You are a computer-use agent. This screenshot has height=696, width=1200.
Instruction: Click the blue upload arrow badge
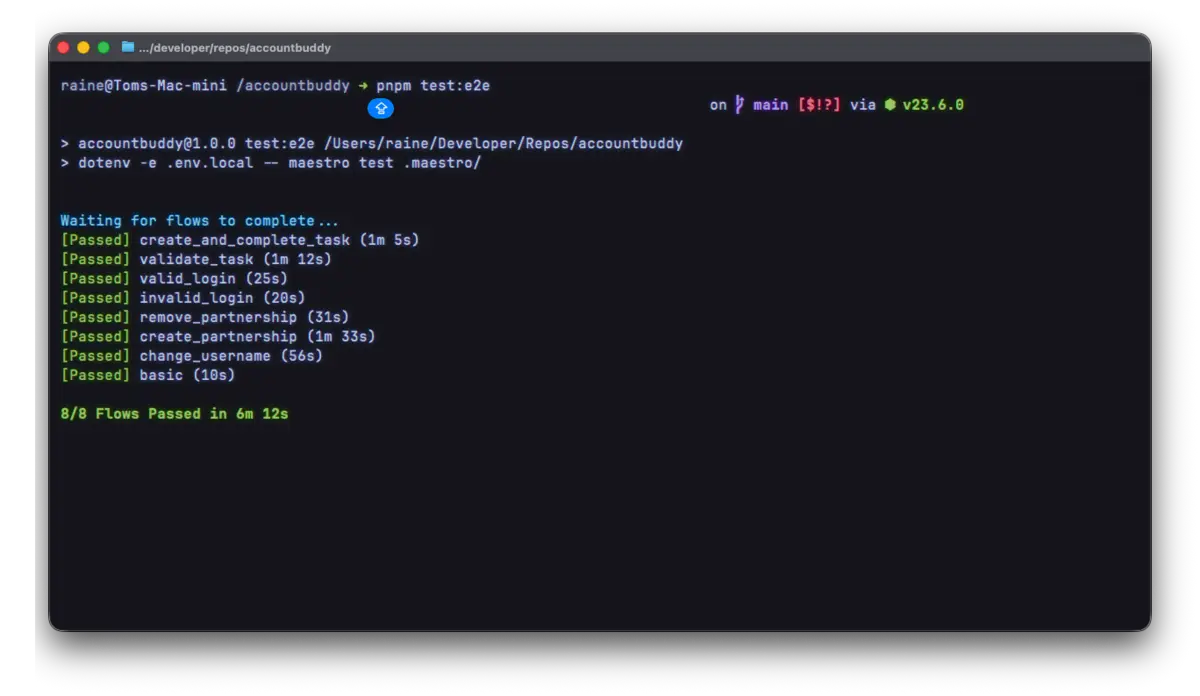(x=381, y=108)
